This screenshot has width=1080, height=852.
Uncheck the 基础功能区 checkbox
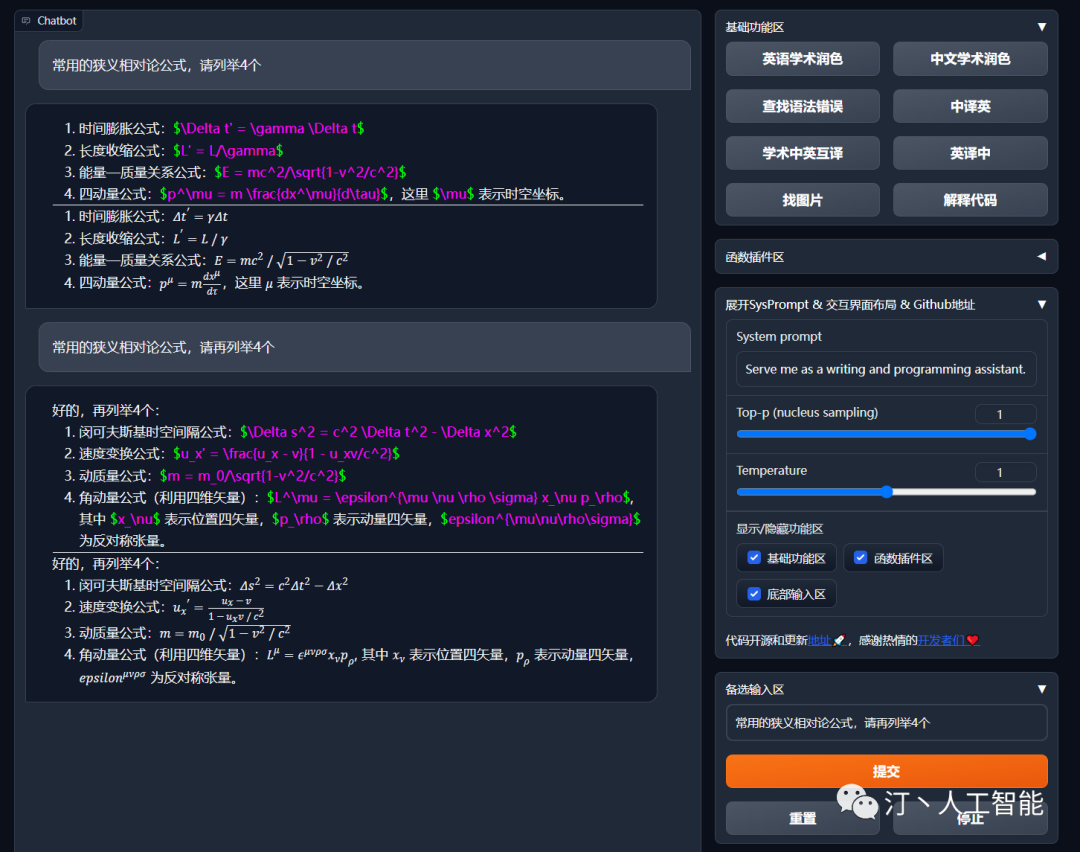(x=754, y=558)
